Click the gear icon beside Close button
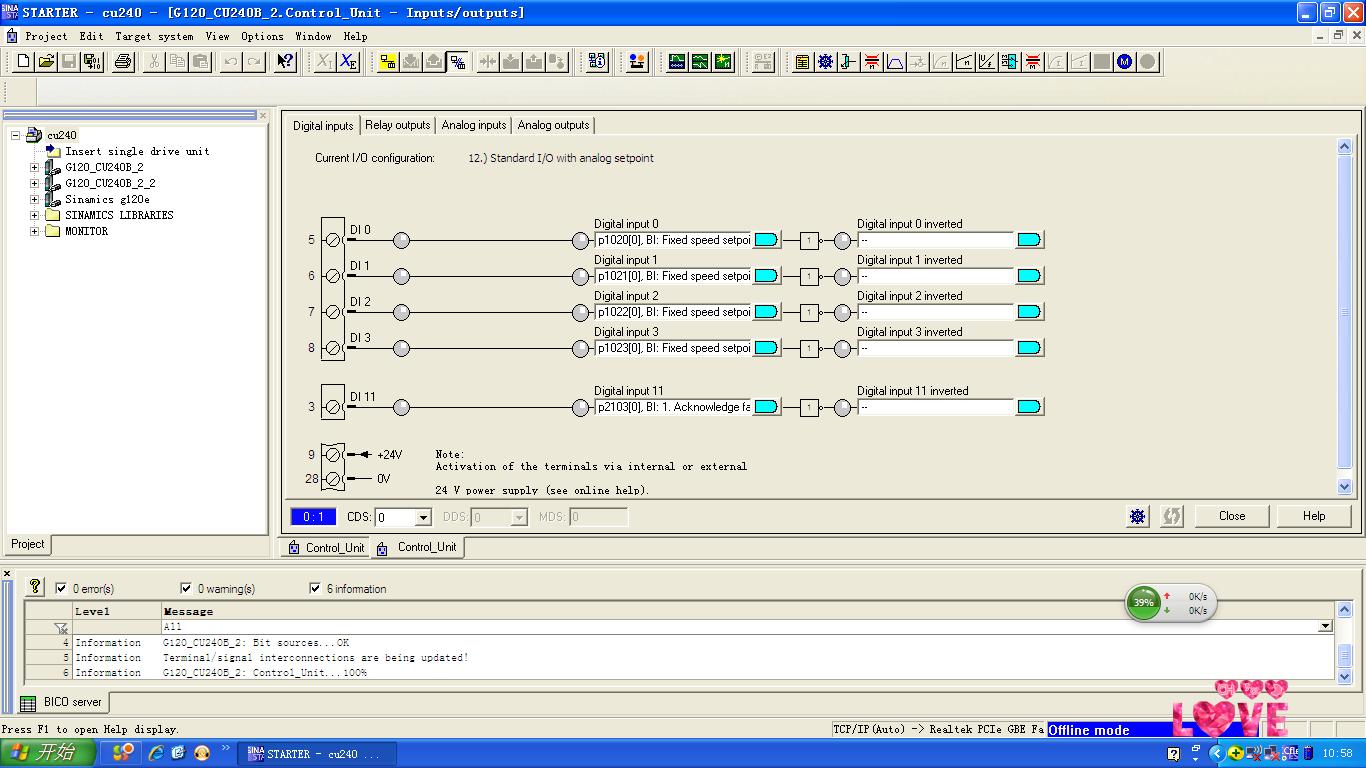 coord(1138,516)
